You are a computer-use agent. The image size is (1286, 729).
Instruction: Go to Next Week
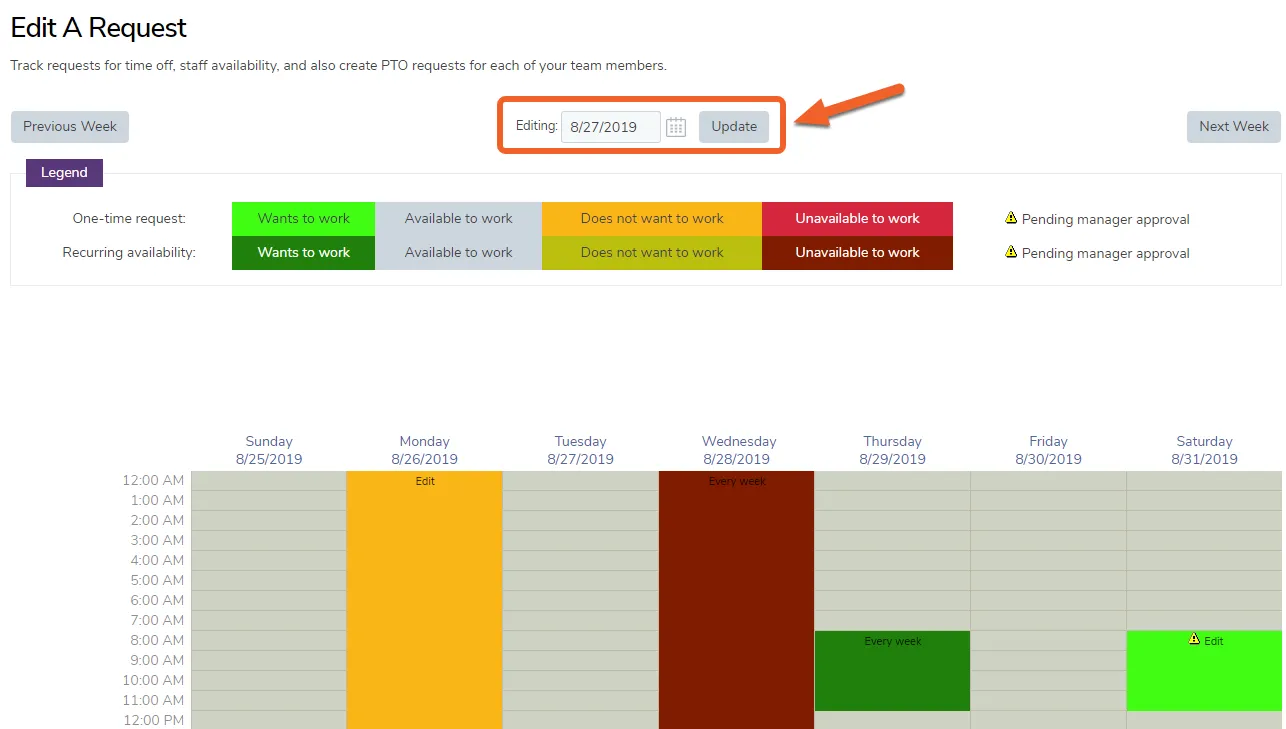click(1233, 127)
